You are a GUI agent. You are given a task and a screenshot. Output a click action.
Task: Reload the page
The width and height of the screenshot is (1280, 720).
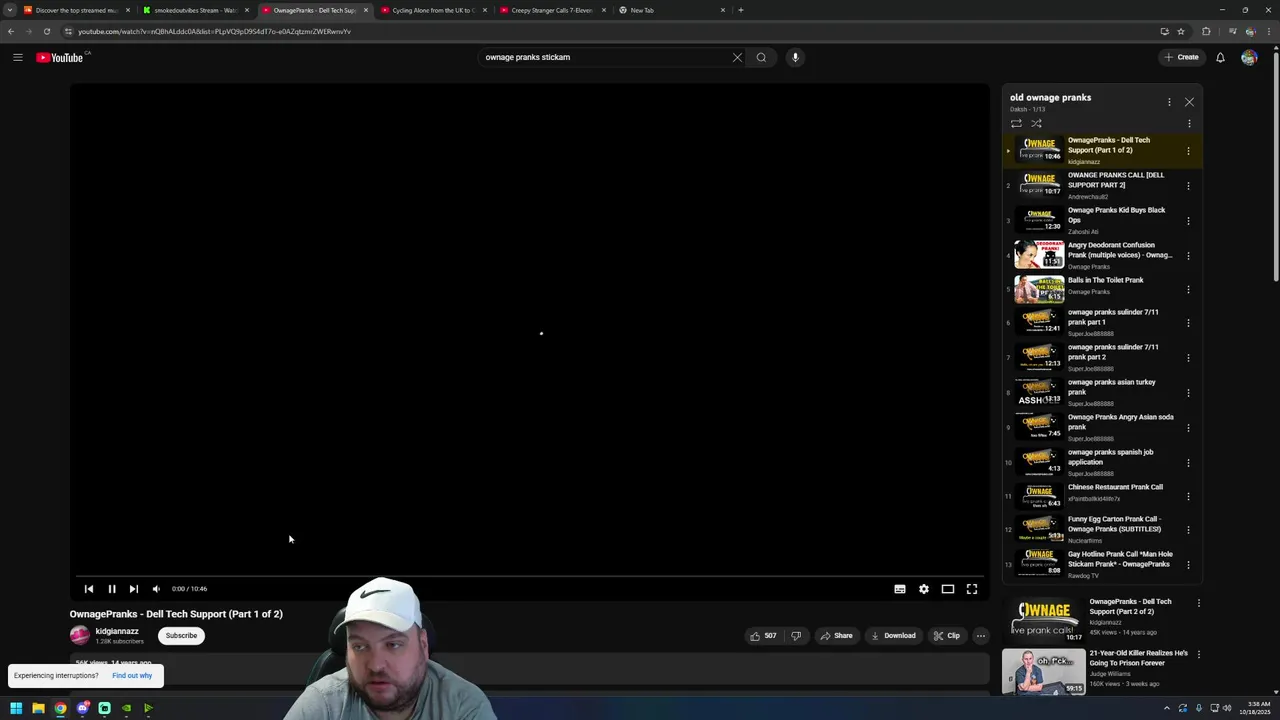pos(46,31)
